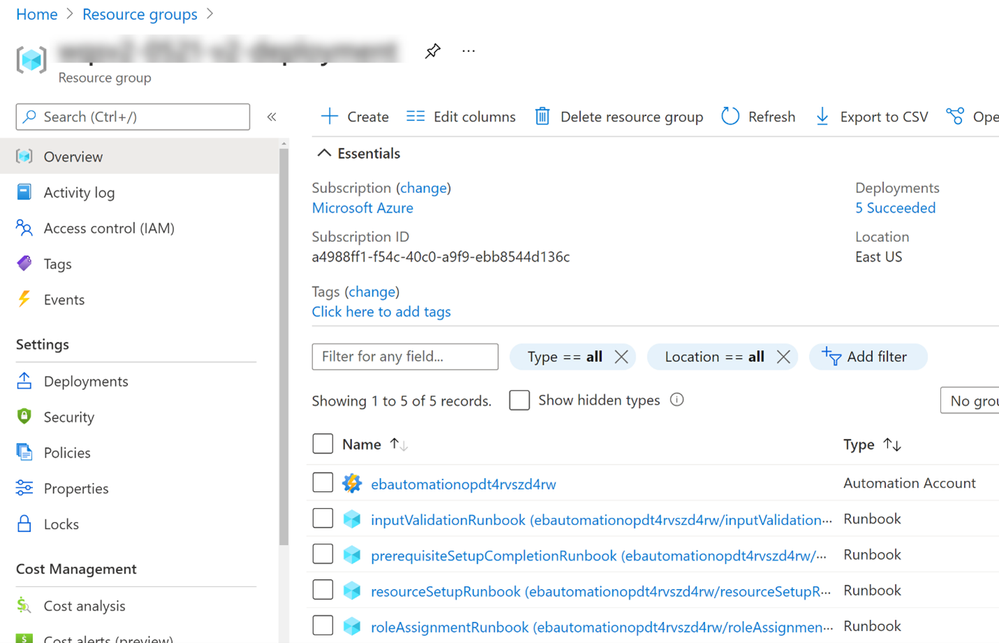
Task: Open the No grouping dropdown
Action: point(970,400)
